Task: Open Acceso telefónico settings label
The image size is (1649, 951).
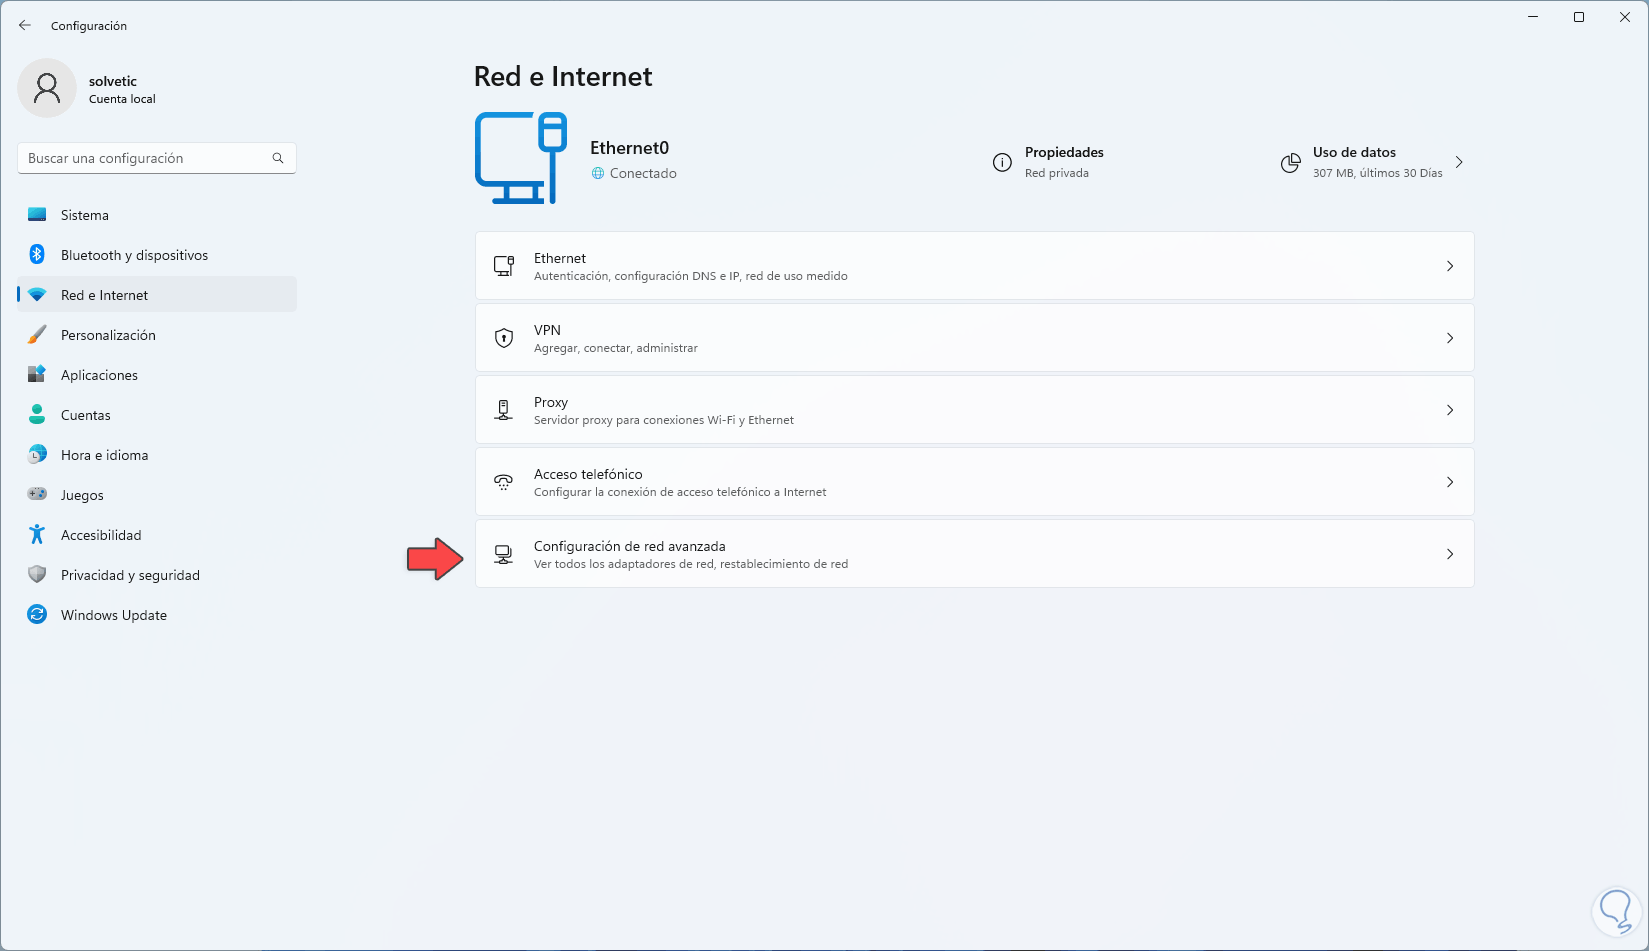Action: (x=588, y=474)
